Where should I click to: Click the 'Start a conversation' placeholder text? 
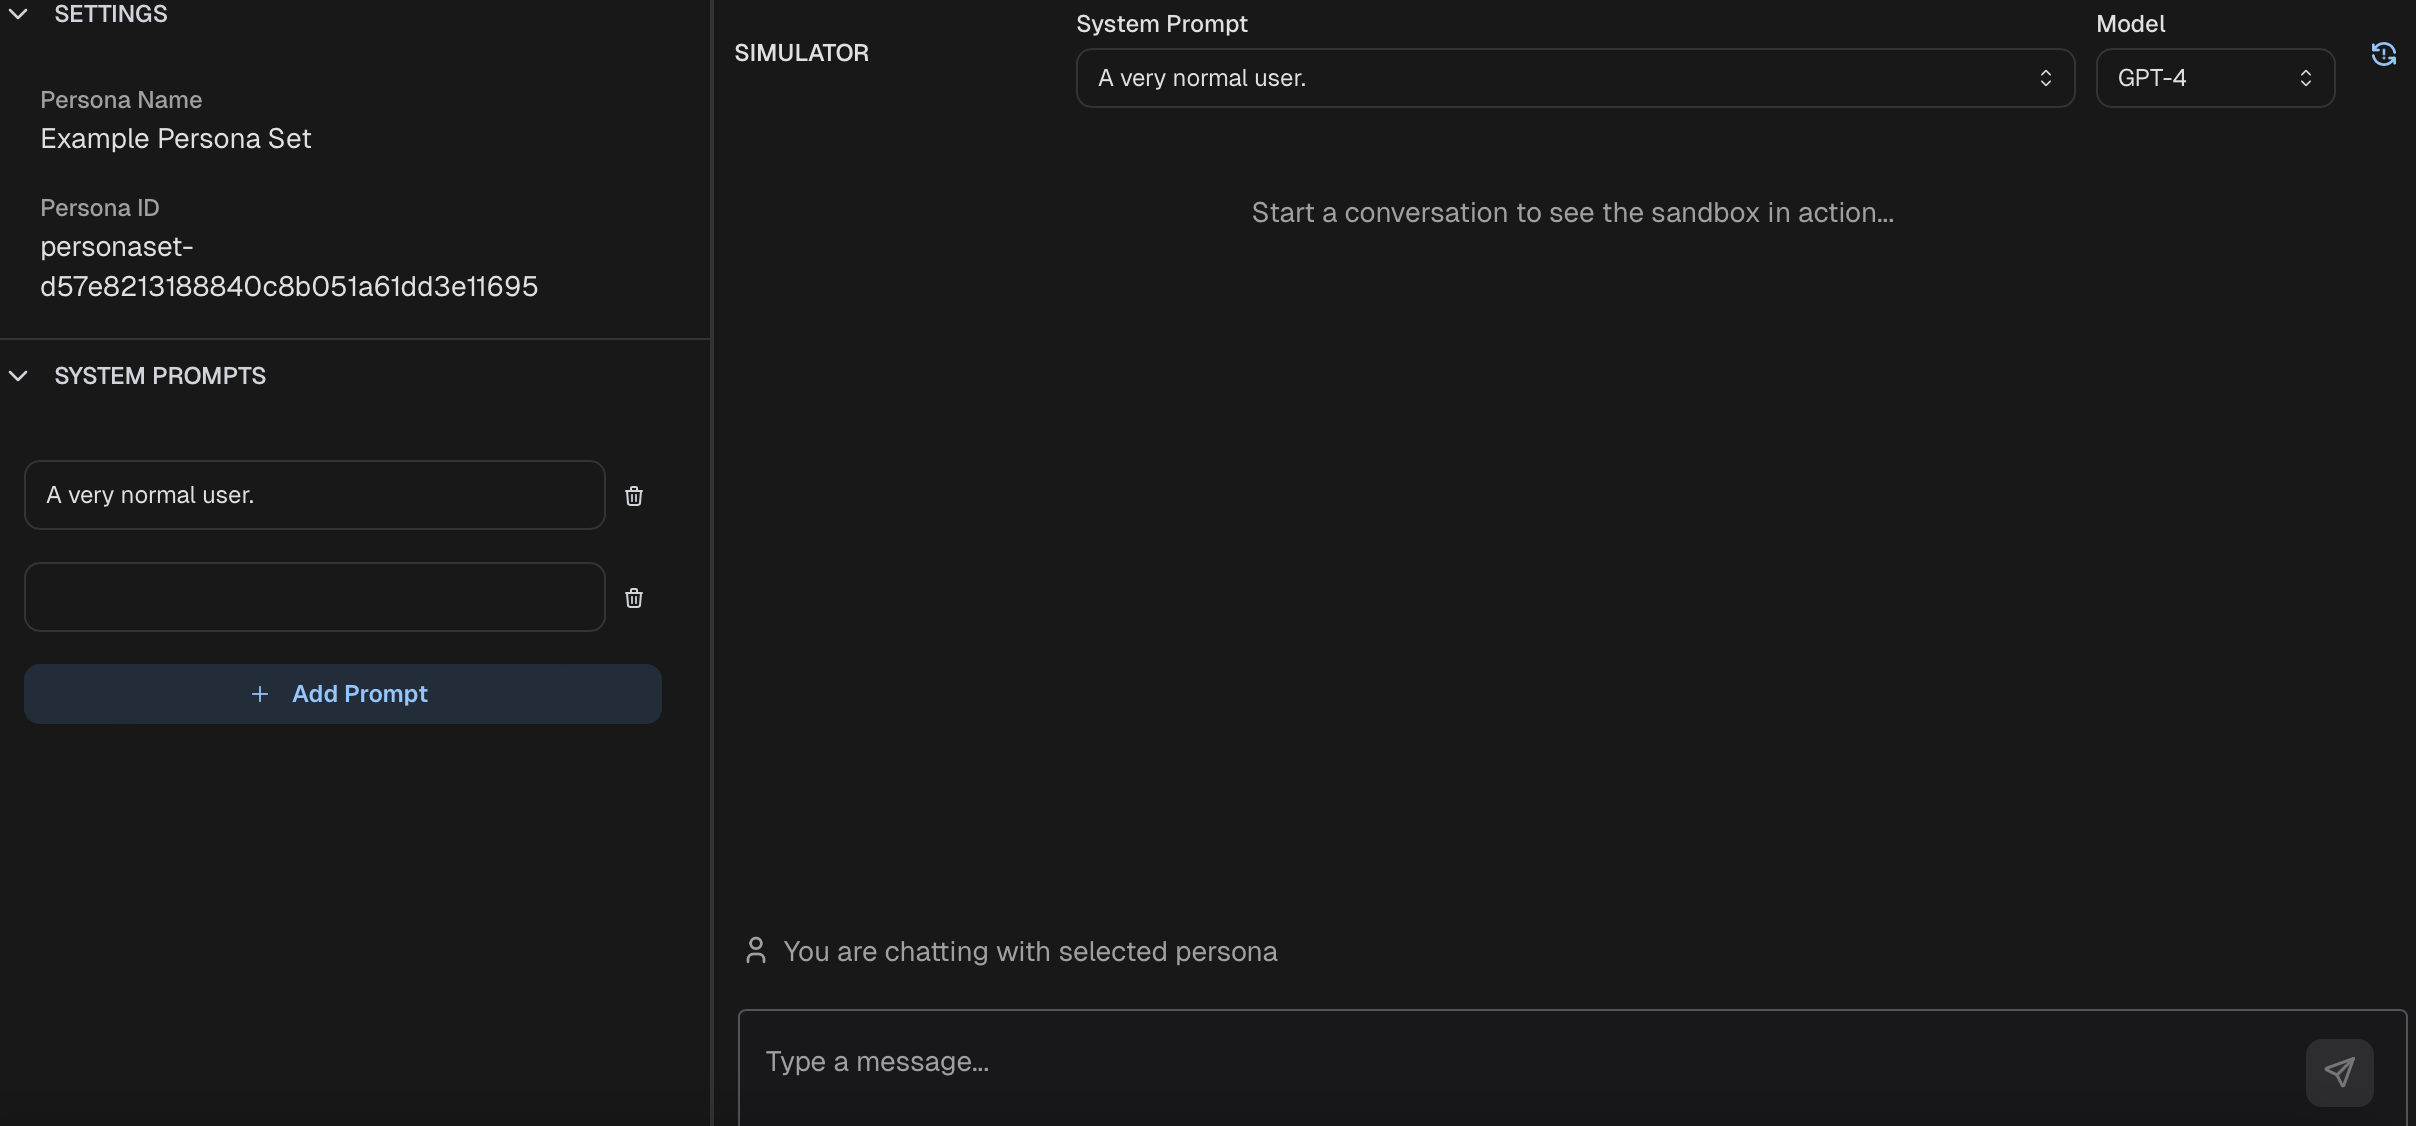coord(1572,213)
